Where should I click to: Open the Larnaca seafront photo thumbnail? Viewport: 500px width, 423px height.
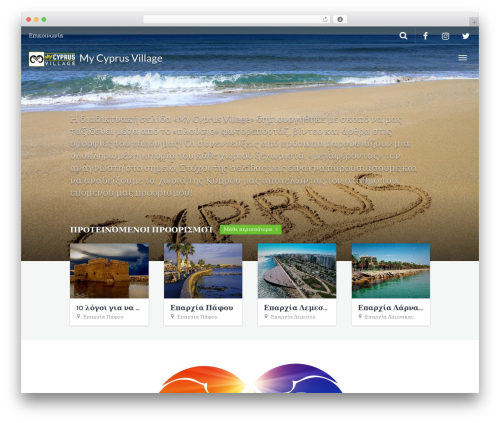coord(391,271)
